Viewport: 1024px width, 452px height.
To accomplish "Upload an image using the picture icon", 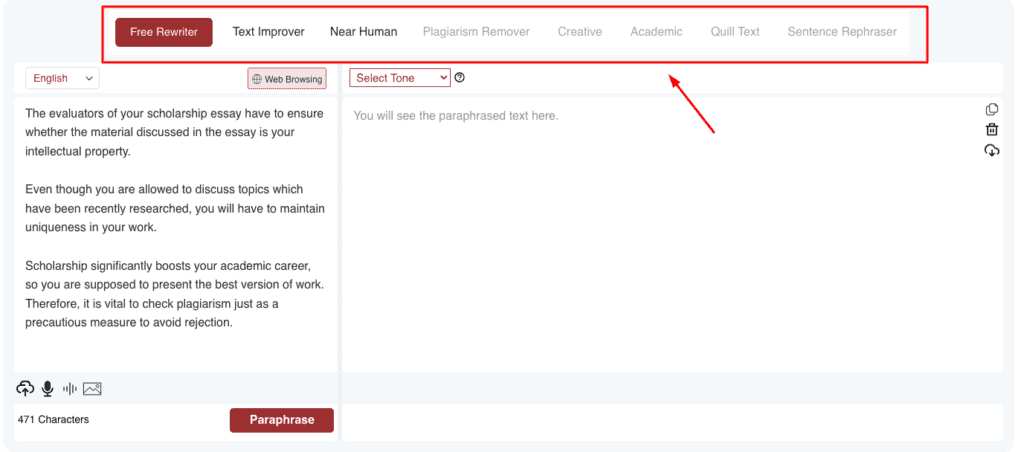I will coord(92,389).
